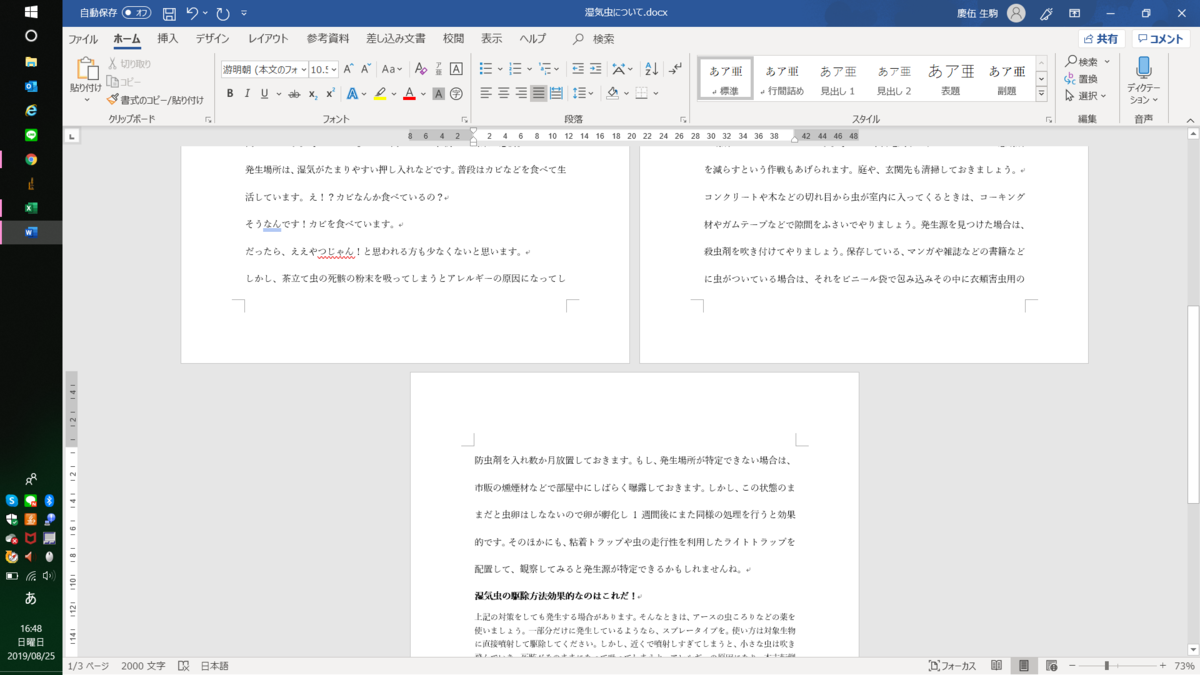Toggle Align Left button
This screenshot has height=675, width=1200.
485,94
